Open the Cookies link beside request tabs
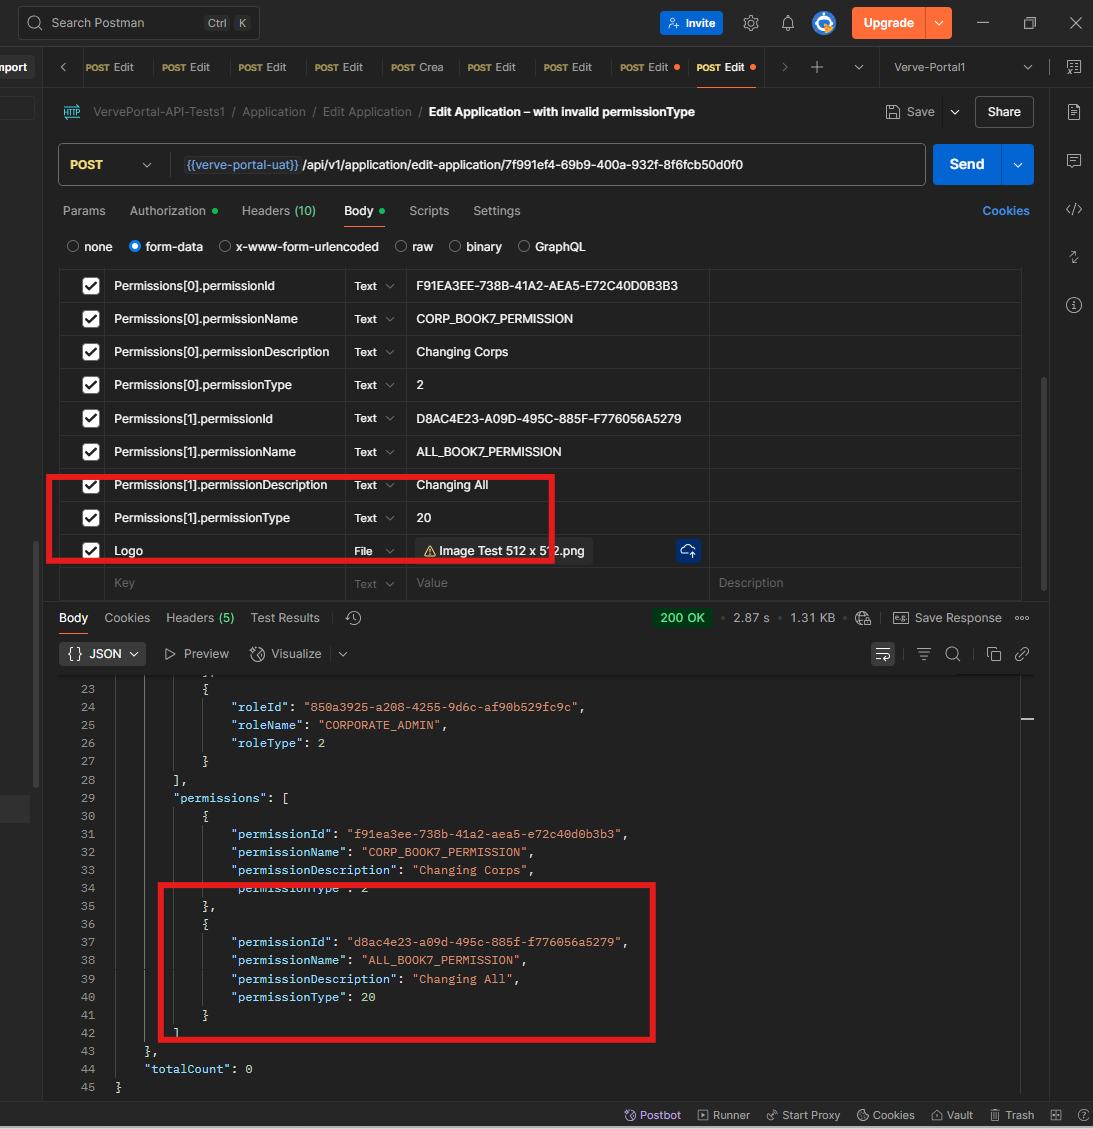The height and width of the screenshot is (1129, 1093). pos(1005,211)
